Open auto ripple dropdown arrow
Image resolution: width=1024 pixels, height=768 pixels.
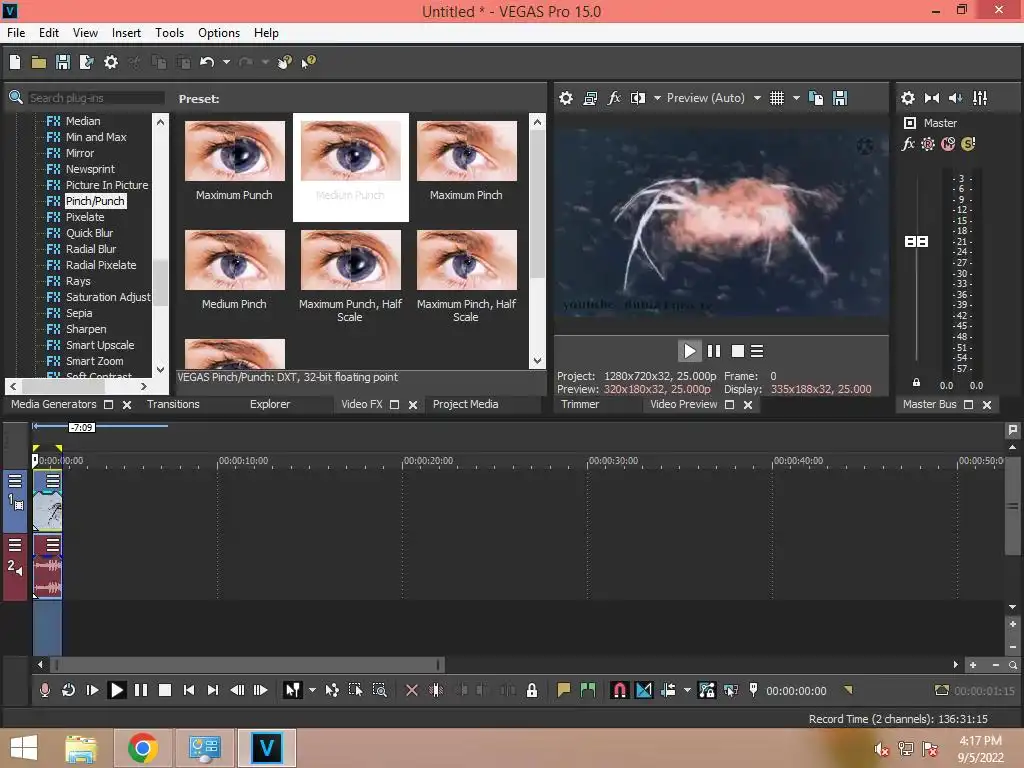tap(687, 690)
